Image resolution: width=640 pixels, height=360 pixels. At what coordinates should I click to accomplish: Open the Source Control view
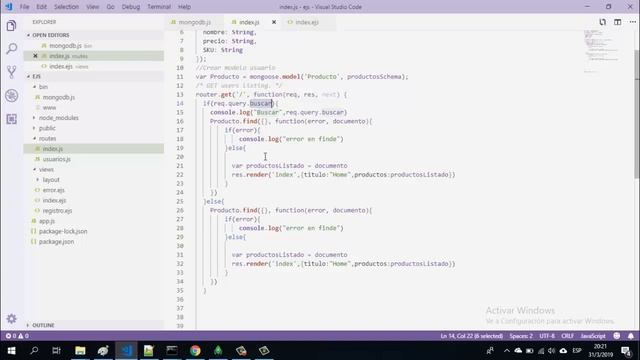[11, 72]
